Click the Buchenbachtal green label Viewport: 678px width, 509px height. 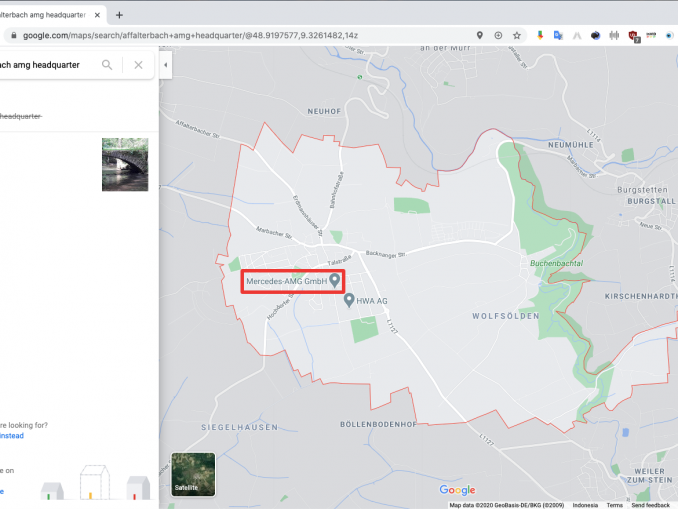click(556, 263)
